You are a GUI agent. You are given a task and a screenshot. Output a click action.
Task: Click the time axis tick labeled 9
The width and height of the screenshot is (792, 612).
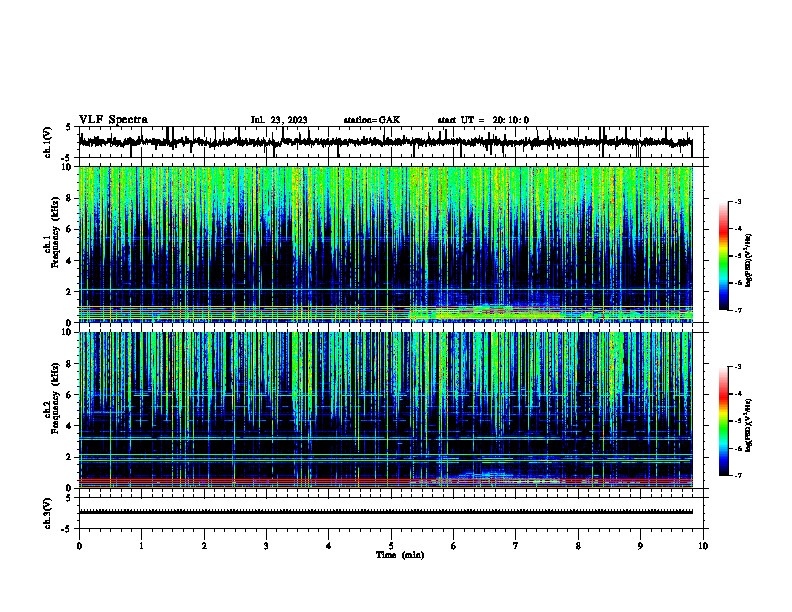tap(640, 546)
